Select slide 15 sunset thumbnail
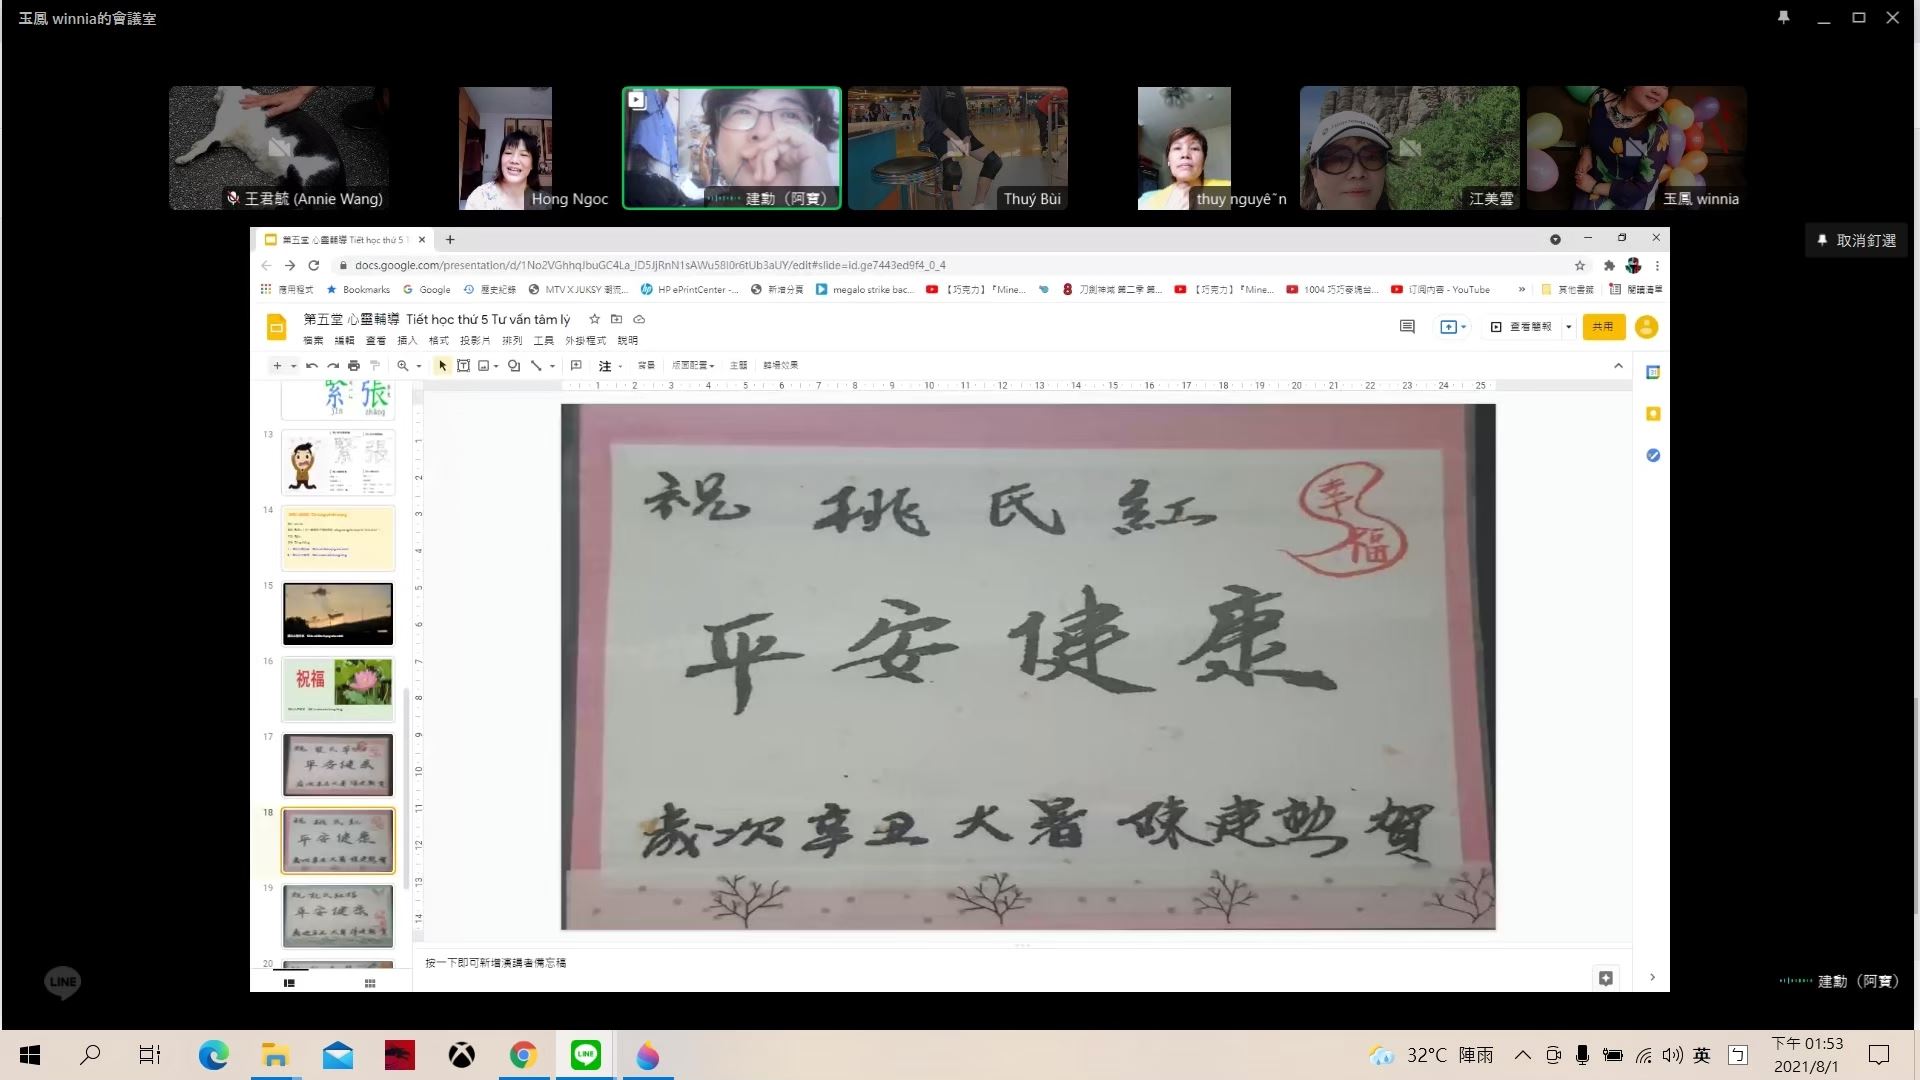1920x1080 pixels. (338, 613)
